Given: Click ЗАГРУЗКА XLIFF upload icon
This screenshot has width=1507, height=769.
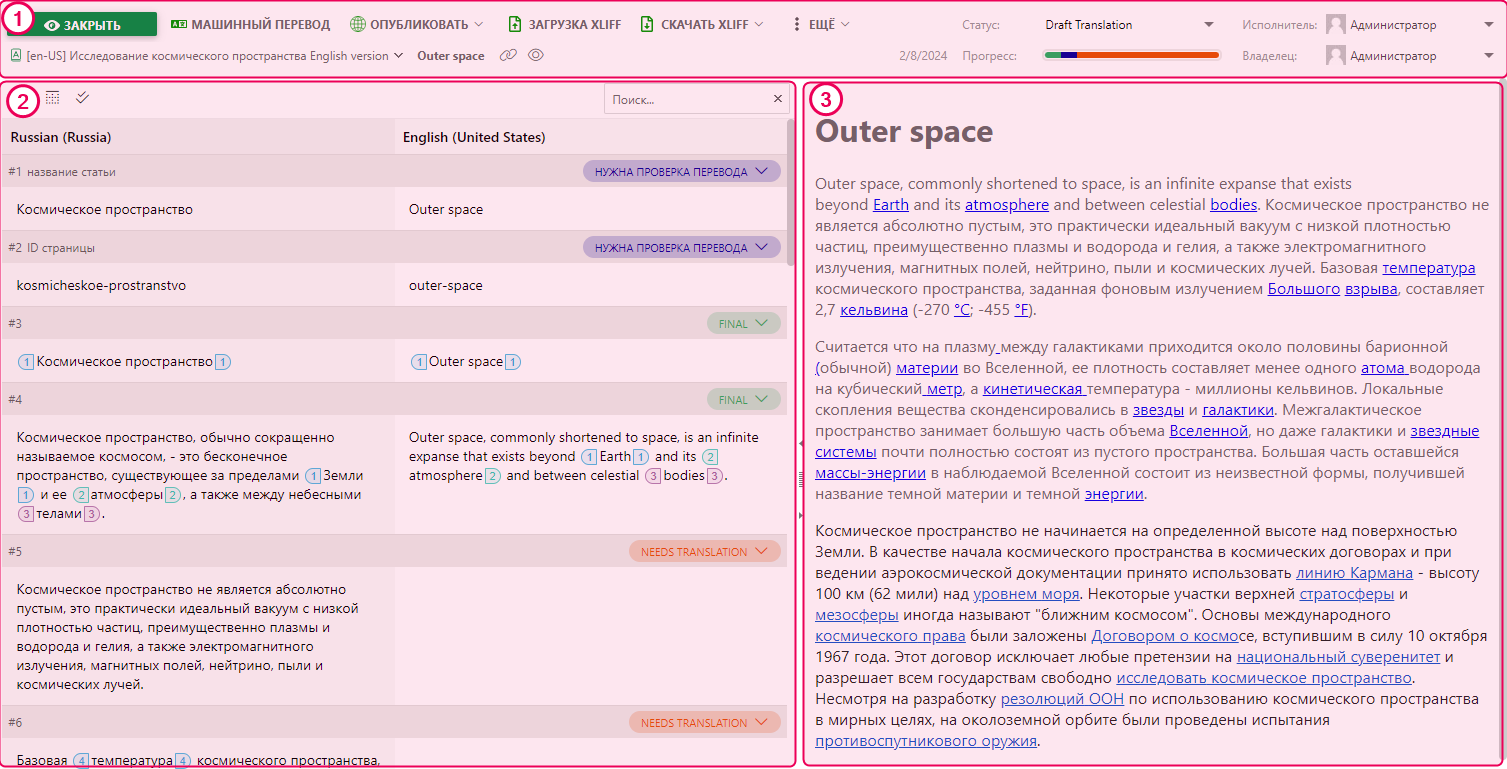Looking at the screenshot, I should click(515, 24).
